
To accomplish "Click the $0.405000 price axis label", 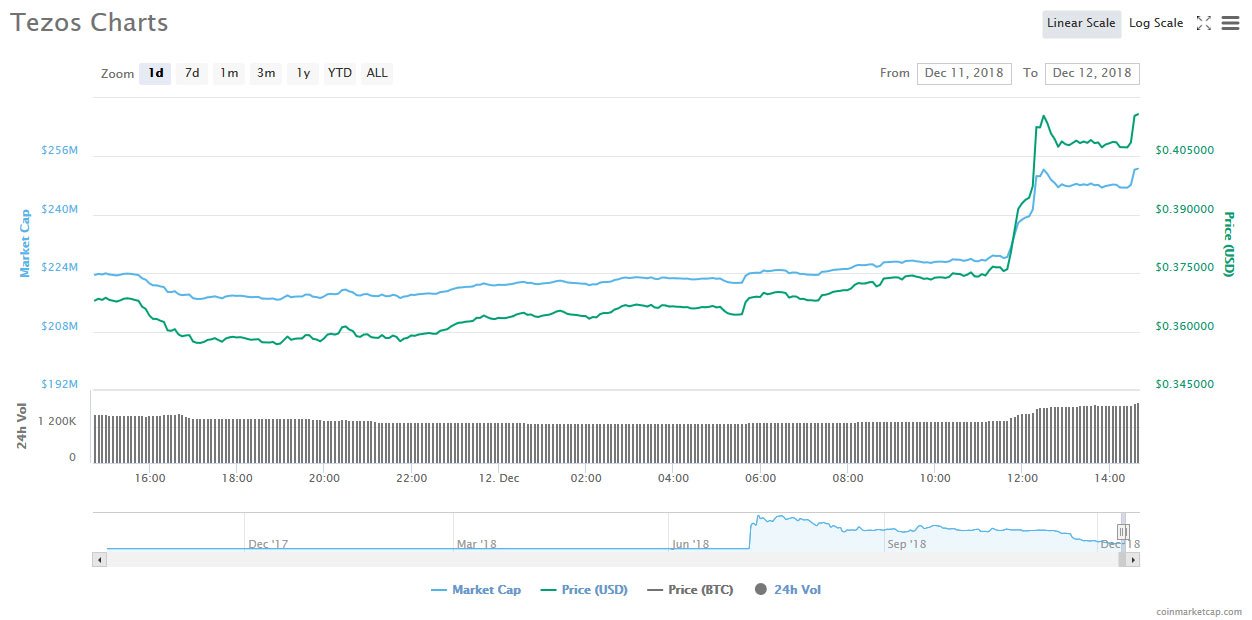I will click(x=1185, y=150).
